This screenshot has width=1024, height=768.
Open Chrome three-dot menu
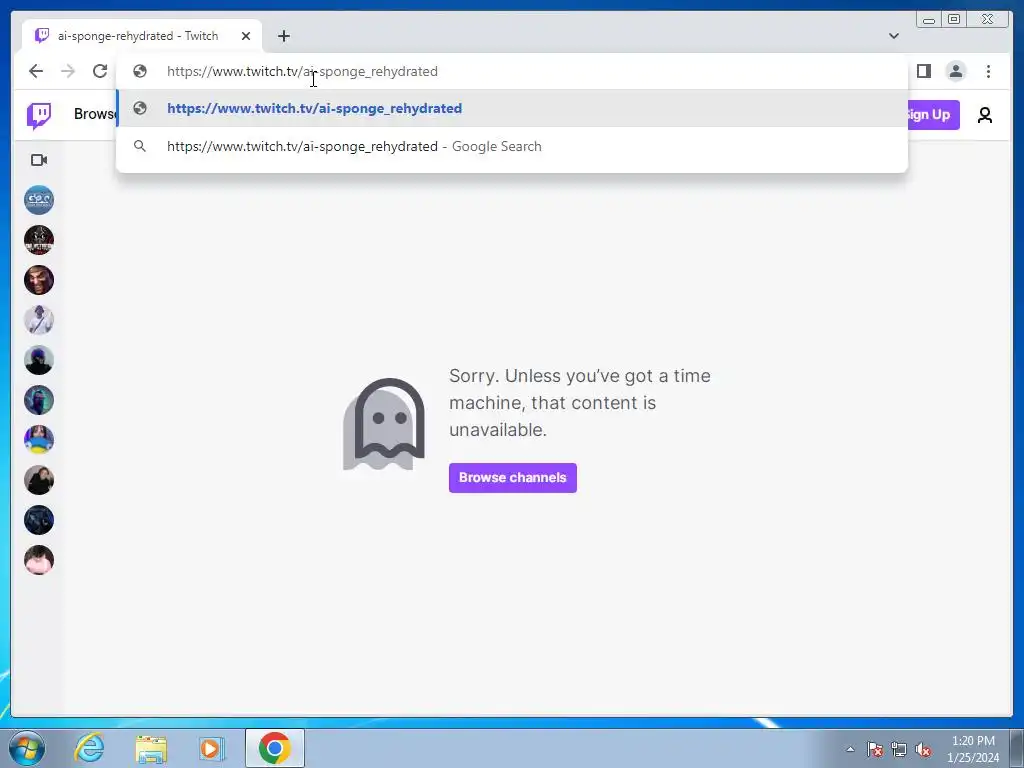(x=988, y=71)
